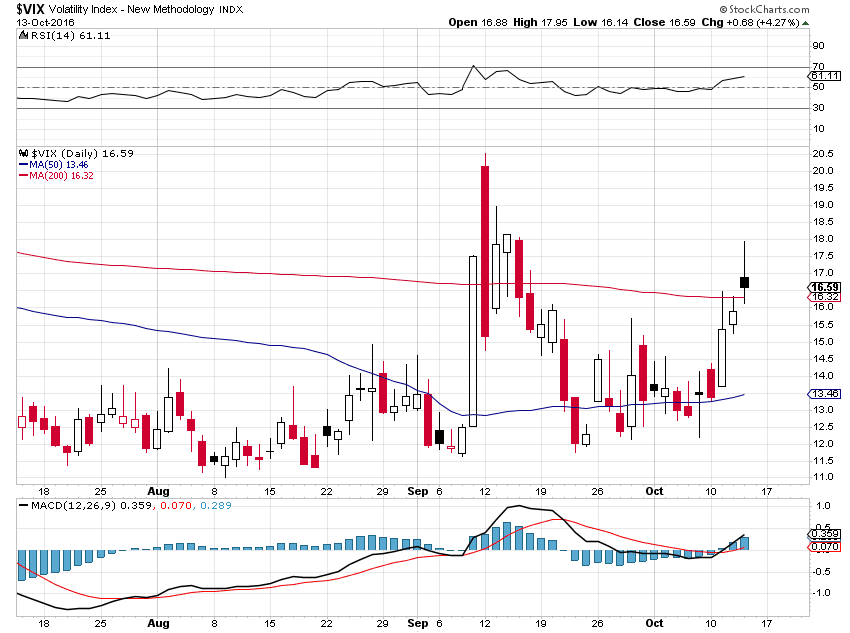Click 'Aug' on the price panel date axis
The height and width of the screenshot is (633, 850).
click(x=158, y=491)
